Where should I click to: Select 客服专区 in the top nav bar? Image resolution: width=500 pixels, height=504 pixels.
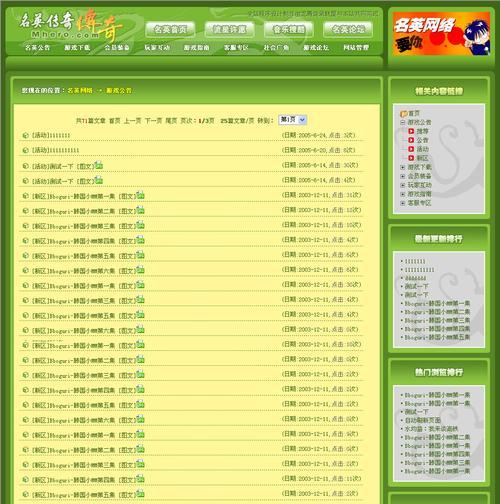(x=236, y=48)
